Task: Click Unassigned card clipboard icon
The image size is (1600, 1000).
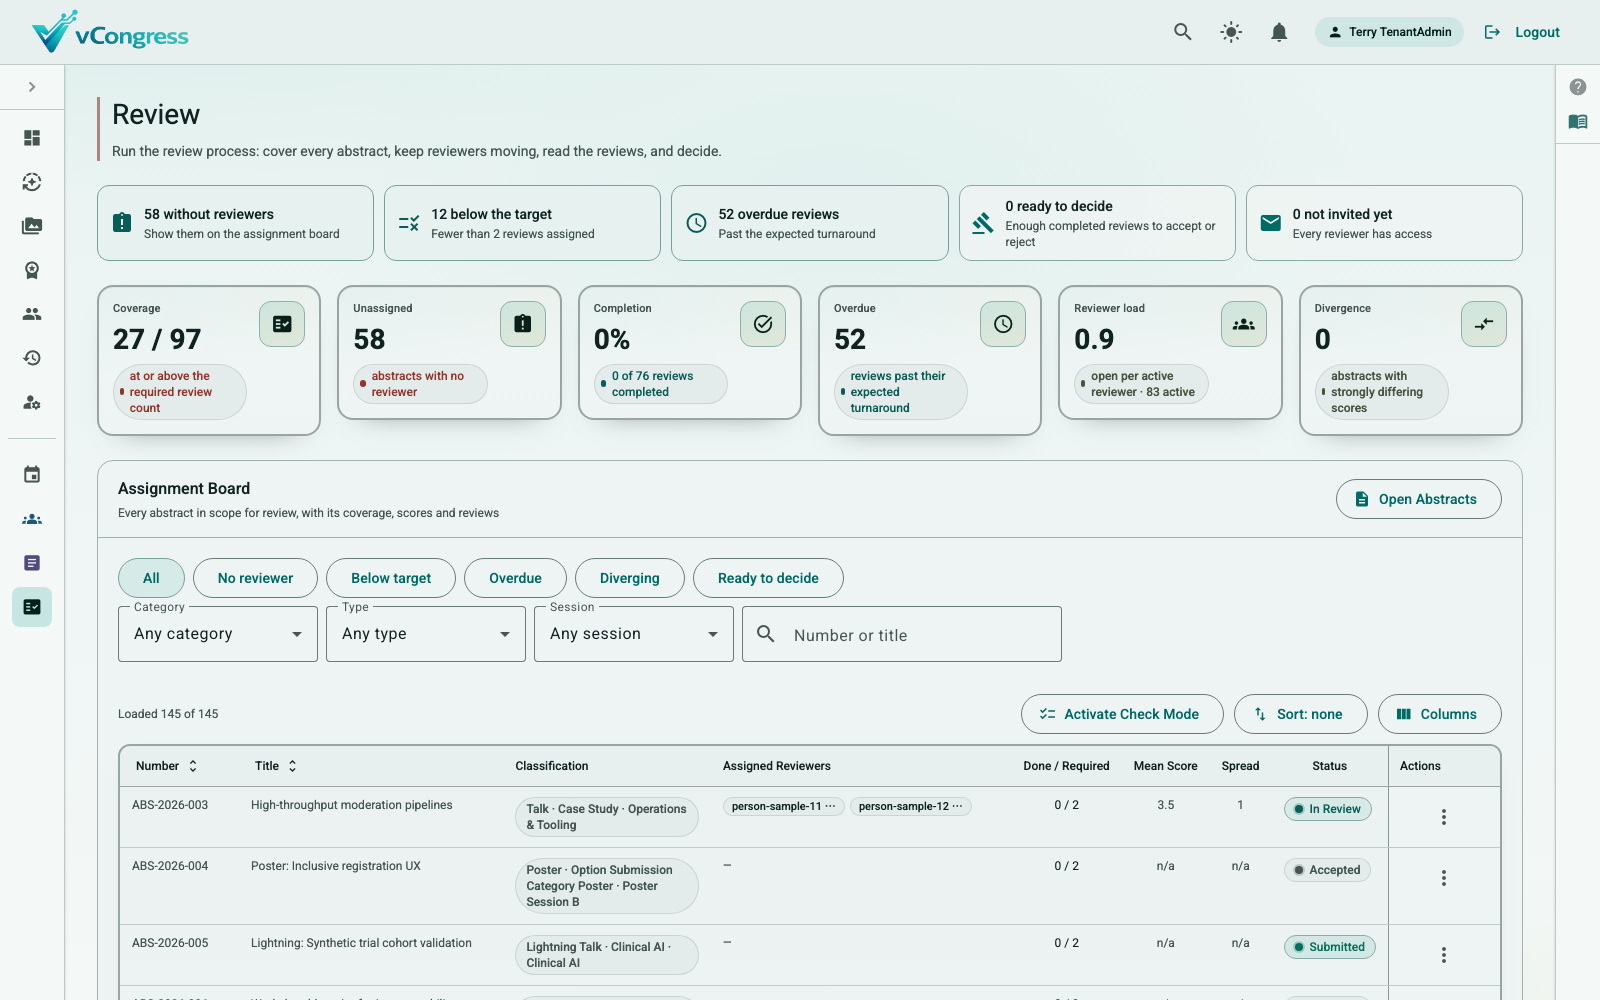Action: click(523, 324)
